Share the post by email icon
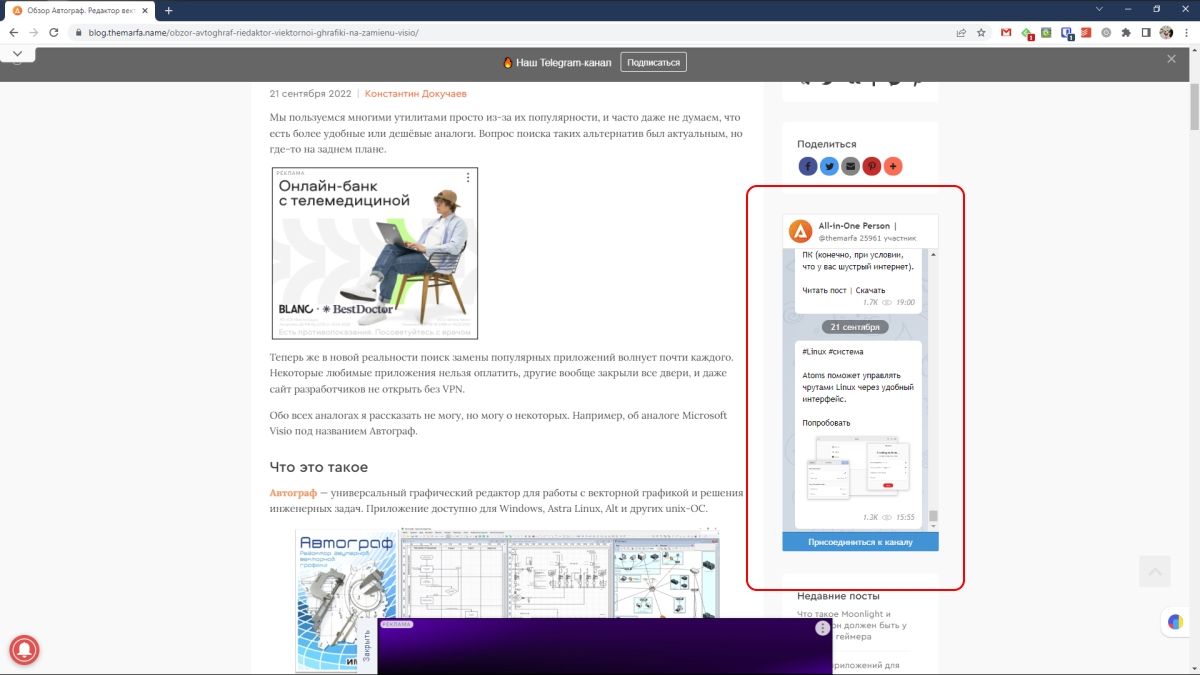1200x675 pixels. [850, 166]
